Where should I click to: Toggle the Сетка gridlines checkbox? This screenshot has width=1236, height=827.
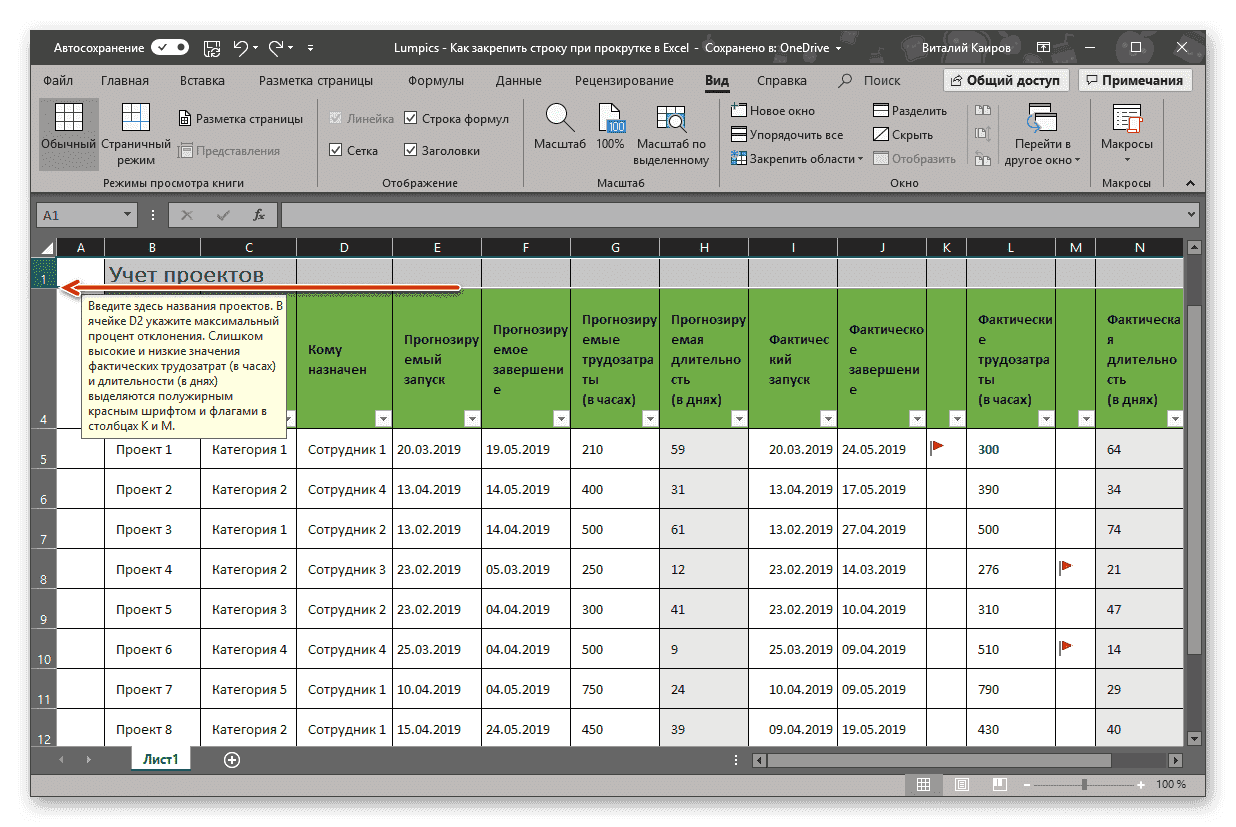[336, 150]
